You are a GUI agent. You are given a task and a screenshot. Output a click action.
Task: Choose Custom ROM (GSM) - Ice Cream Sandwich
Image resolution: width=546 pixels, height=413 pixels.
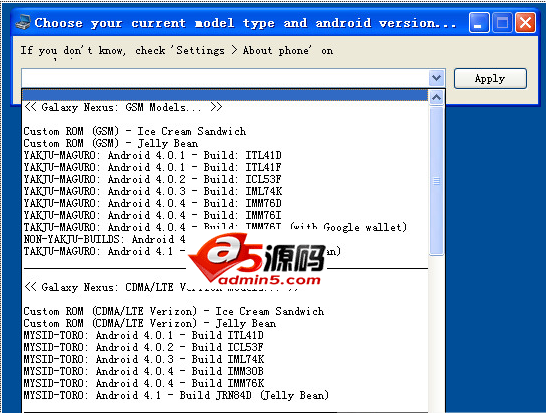pyautogui.click(x=135, y=131)
